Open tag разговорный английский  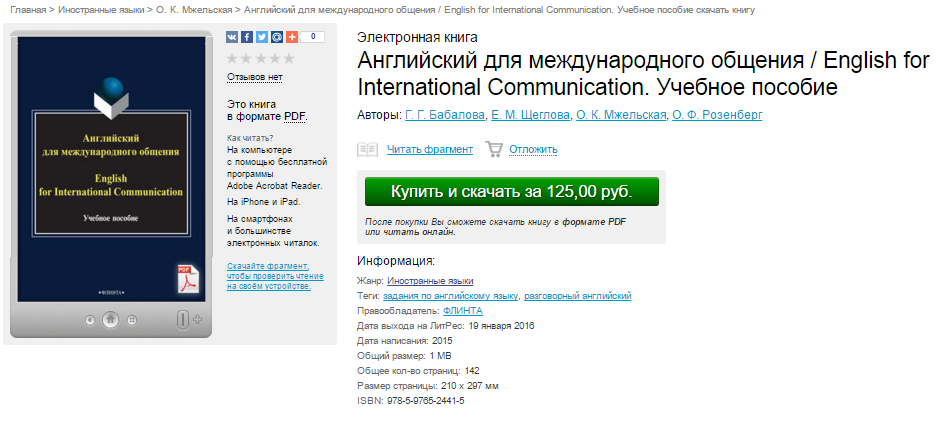click(577, 296)
